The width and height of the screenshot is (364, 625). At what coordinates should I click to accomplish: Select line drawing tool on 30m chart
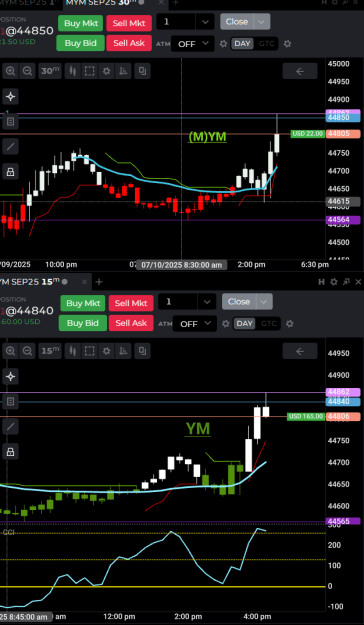coord(10,147)
